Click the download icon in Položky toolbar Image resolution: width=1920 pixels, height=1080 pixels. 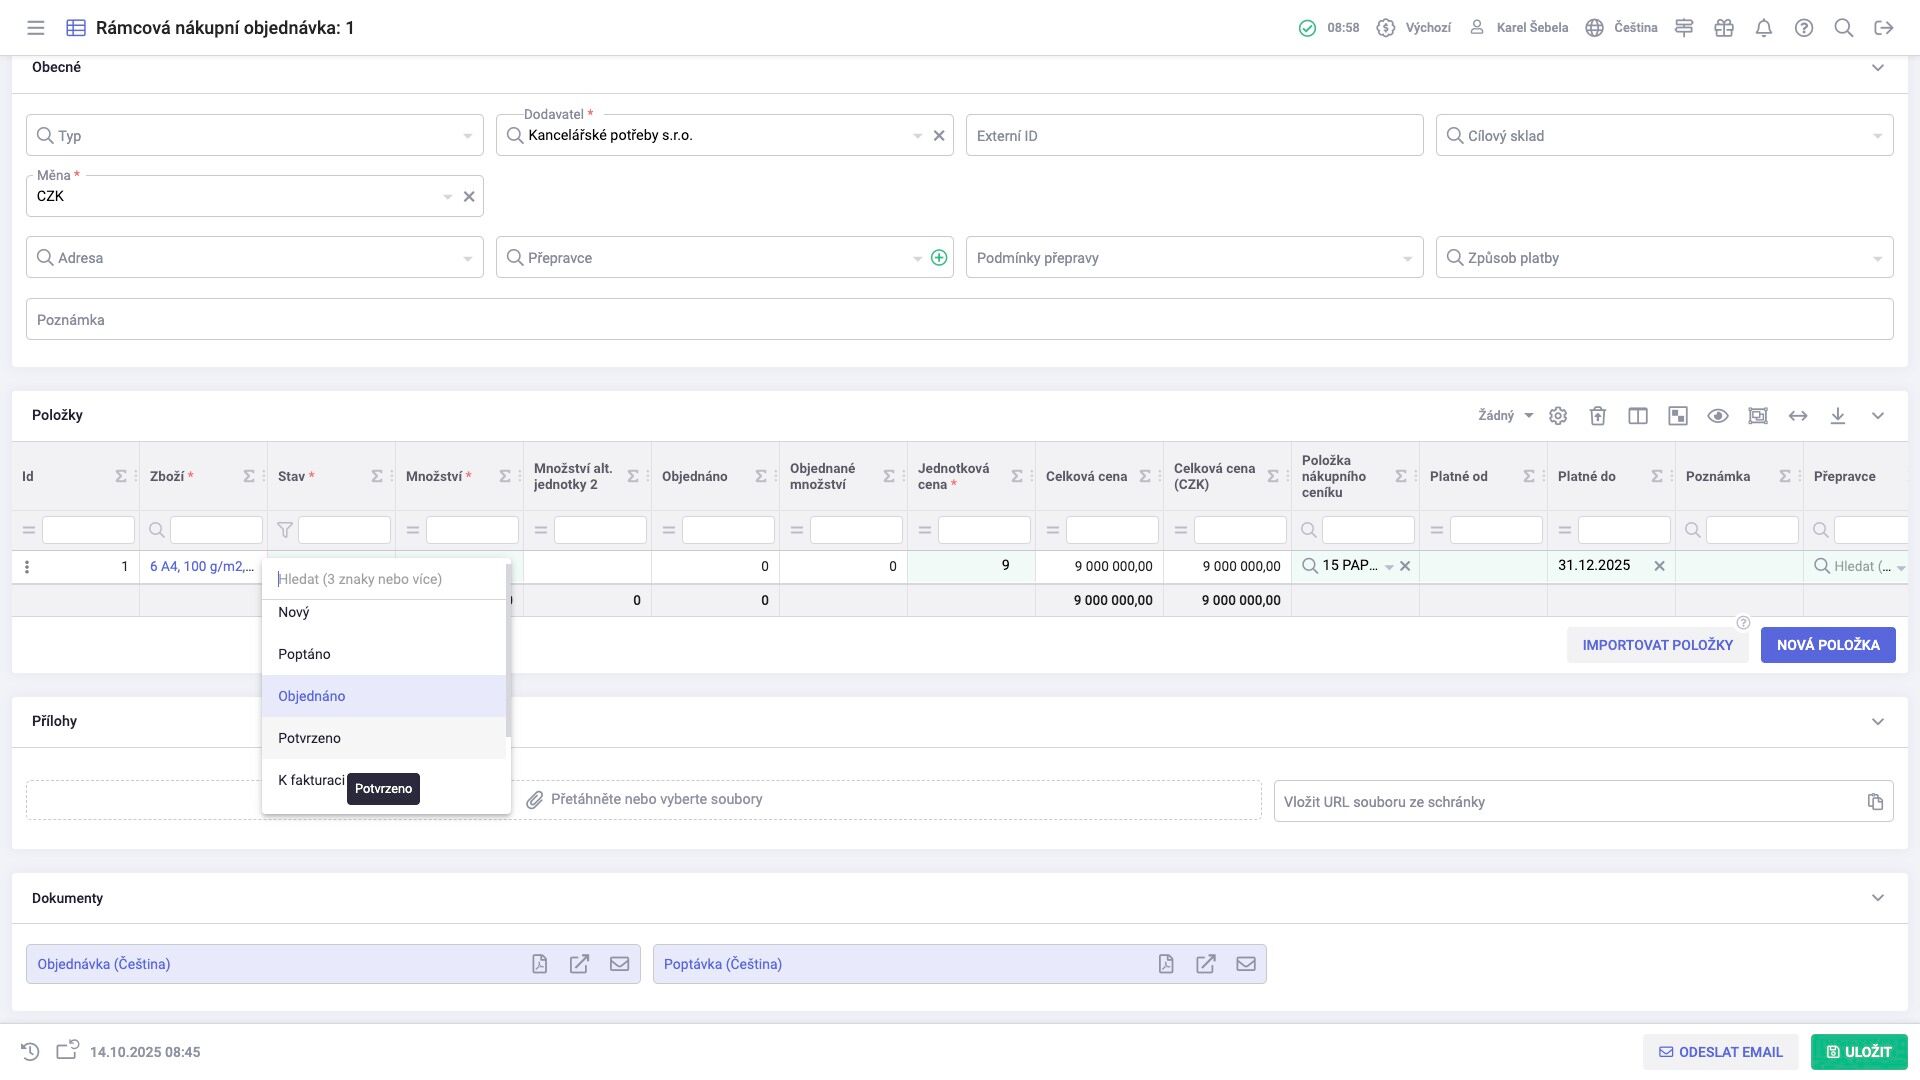point(1837,416)
